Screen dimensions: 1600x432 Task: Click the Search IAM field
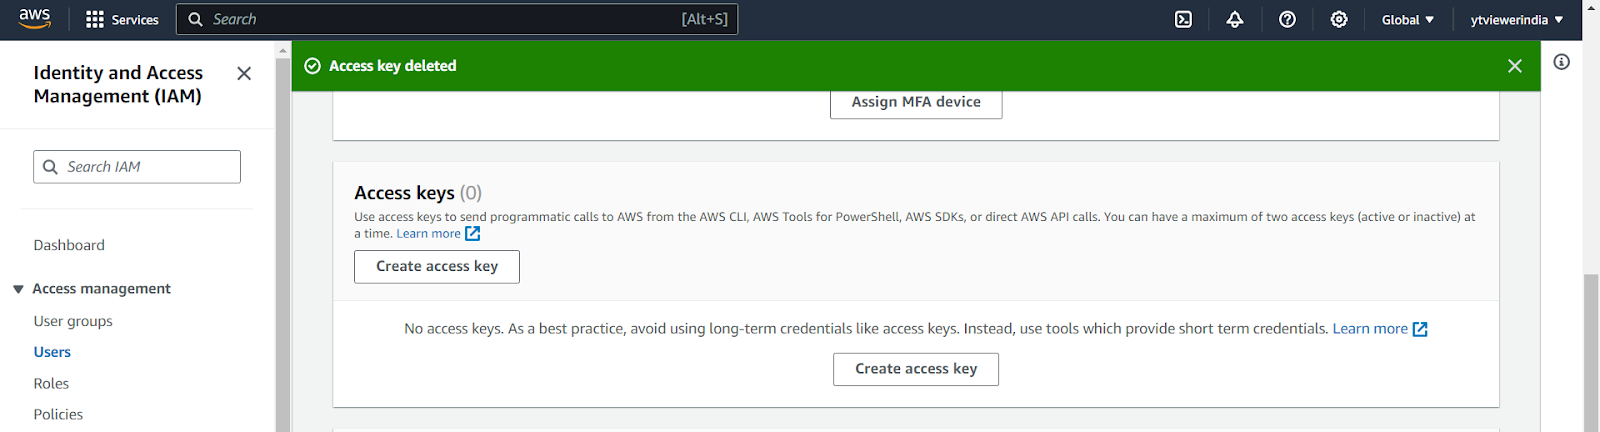(137, 167)
